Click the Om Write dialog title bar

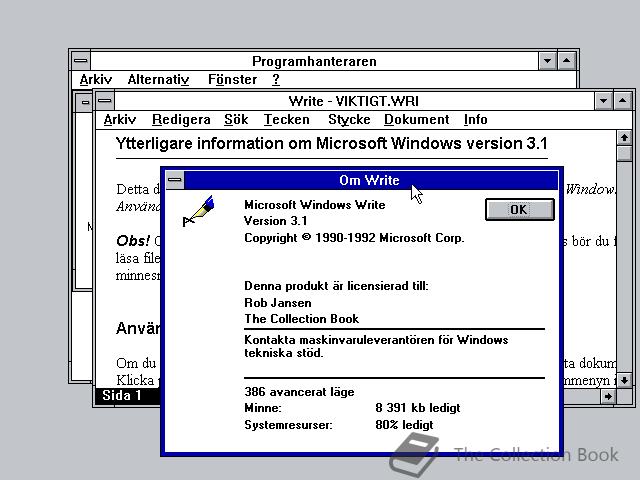pyautogui.click(x=371, y=180)
